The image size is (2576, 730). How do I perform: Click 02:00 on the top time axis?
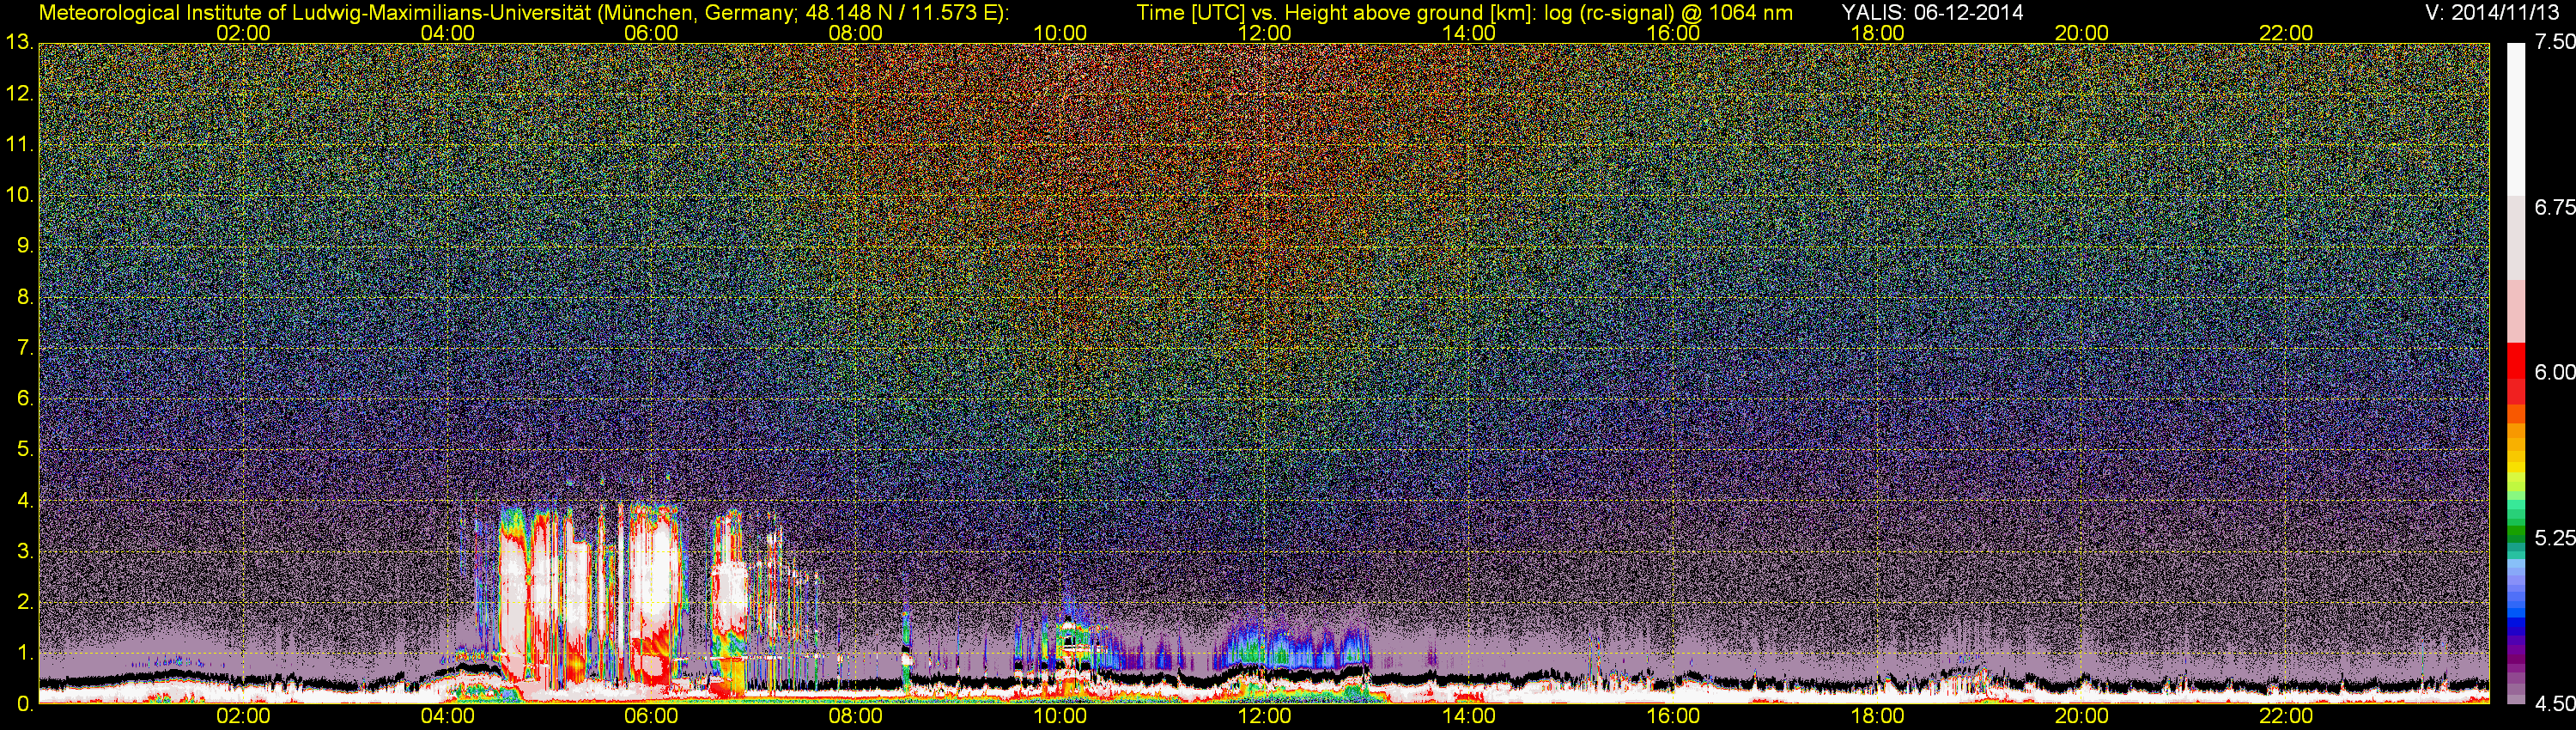tap(243, 33)
